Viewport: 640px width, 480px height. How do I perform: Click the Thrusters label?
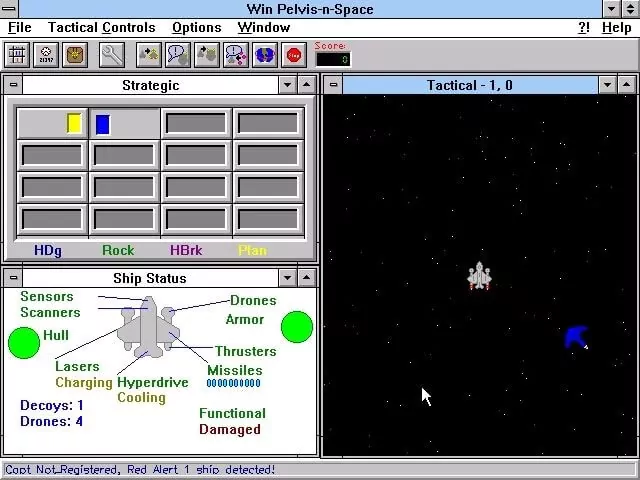pyautogui.click(x=246, y=351)
